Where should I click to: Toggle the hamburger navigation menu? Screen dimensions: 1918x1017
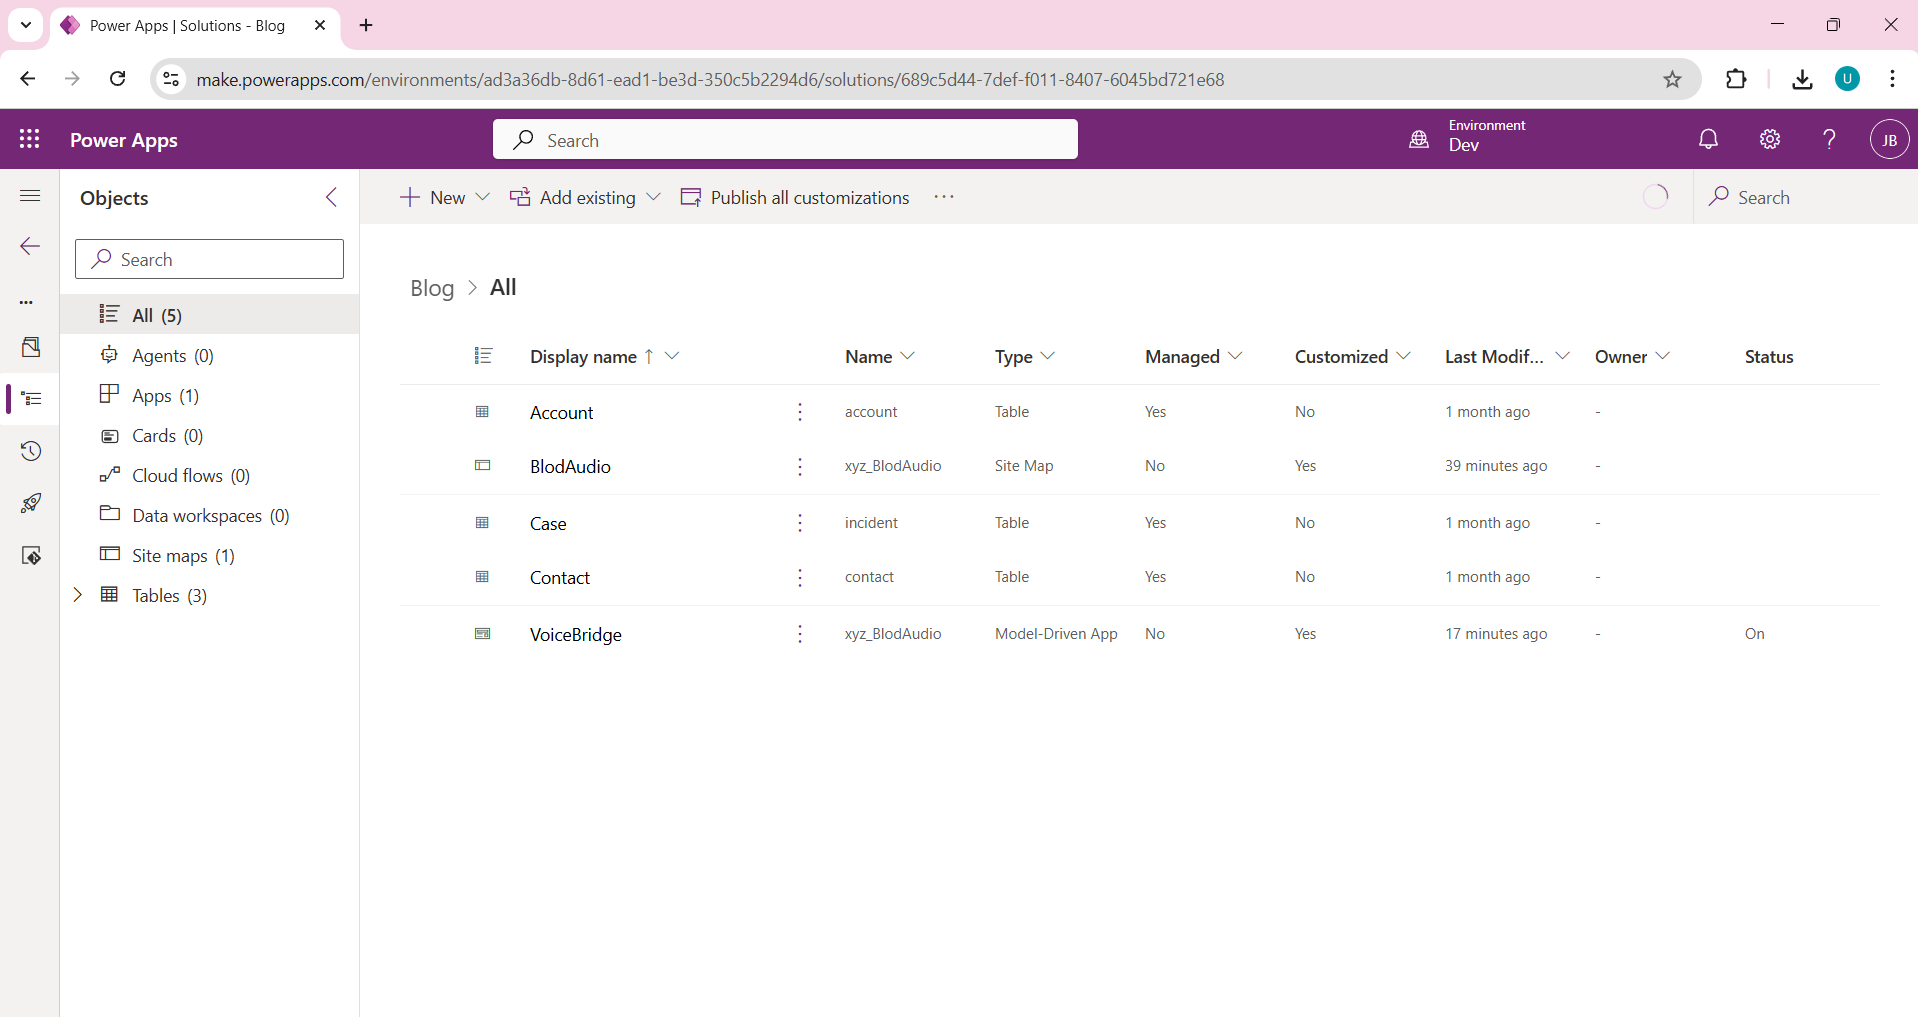click(30, 196)
